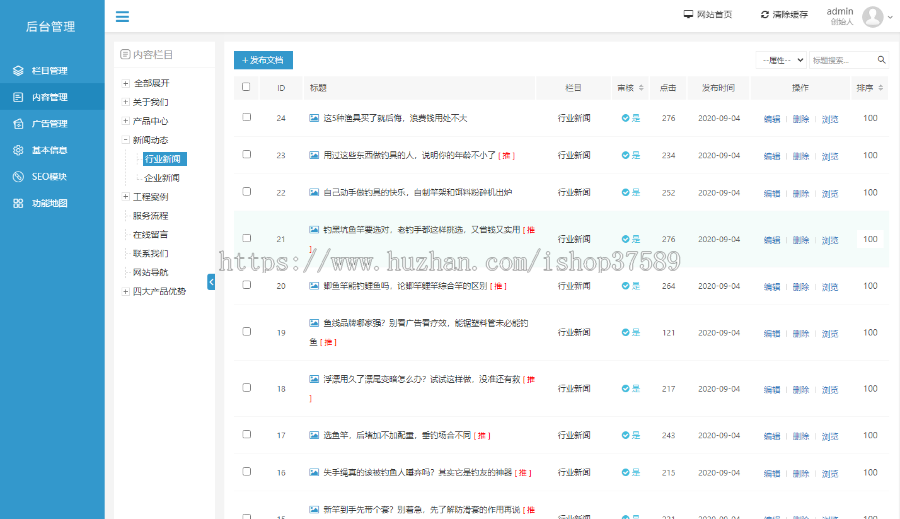Image resolution: width=900 pixels, height=519 pixels.
Task: Check the row ID 21 checkbox
Action: pyautogui.click(x=247, y=238)
